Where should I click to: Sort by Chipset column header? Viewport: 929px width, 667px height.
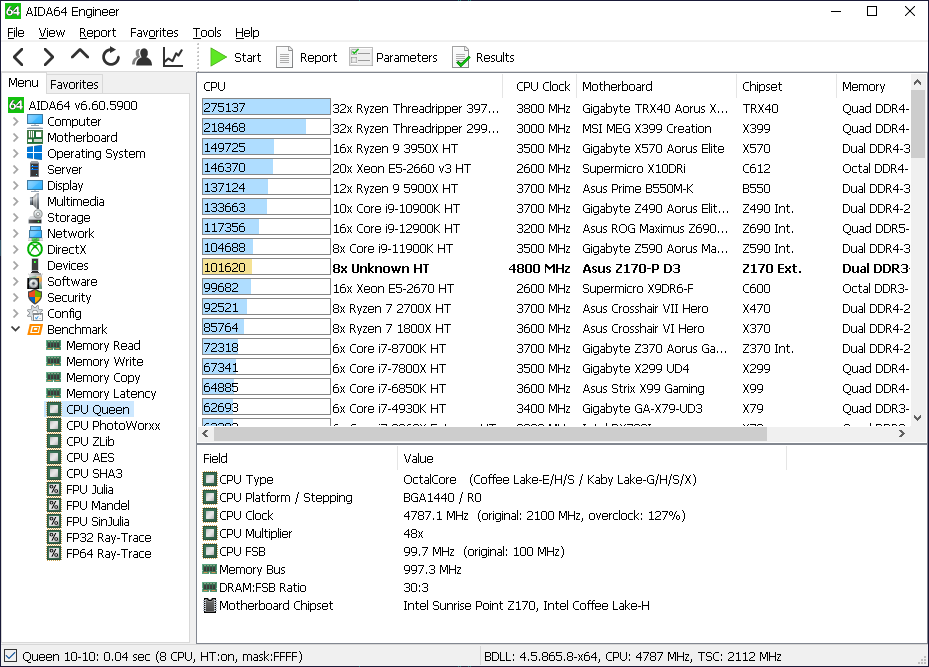786,86
